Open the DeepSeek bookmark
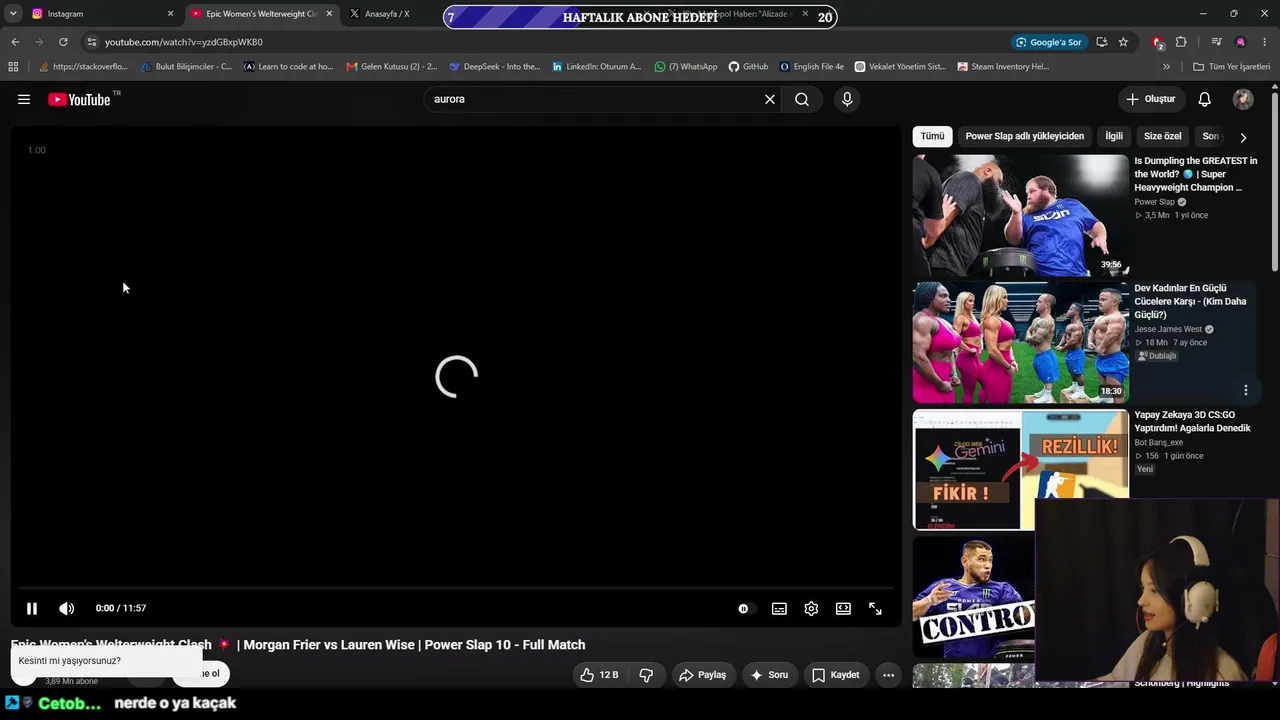This screenshot has width=1280, height=720. (495, 67)
